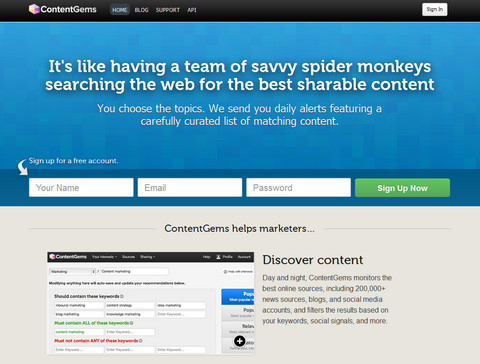
Task: Click 'Sign up for a free account.' text
Action: (x=73, y=161)
